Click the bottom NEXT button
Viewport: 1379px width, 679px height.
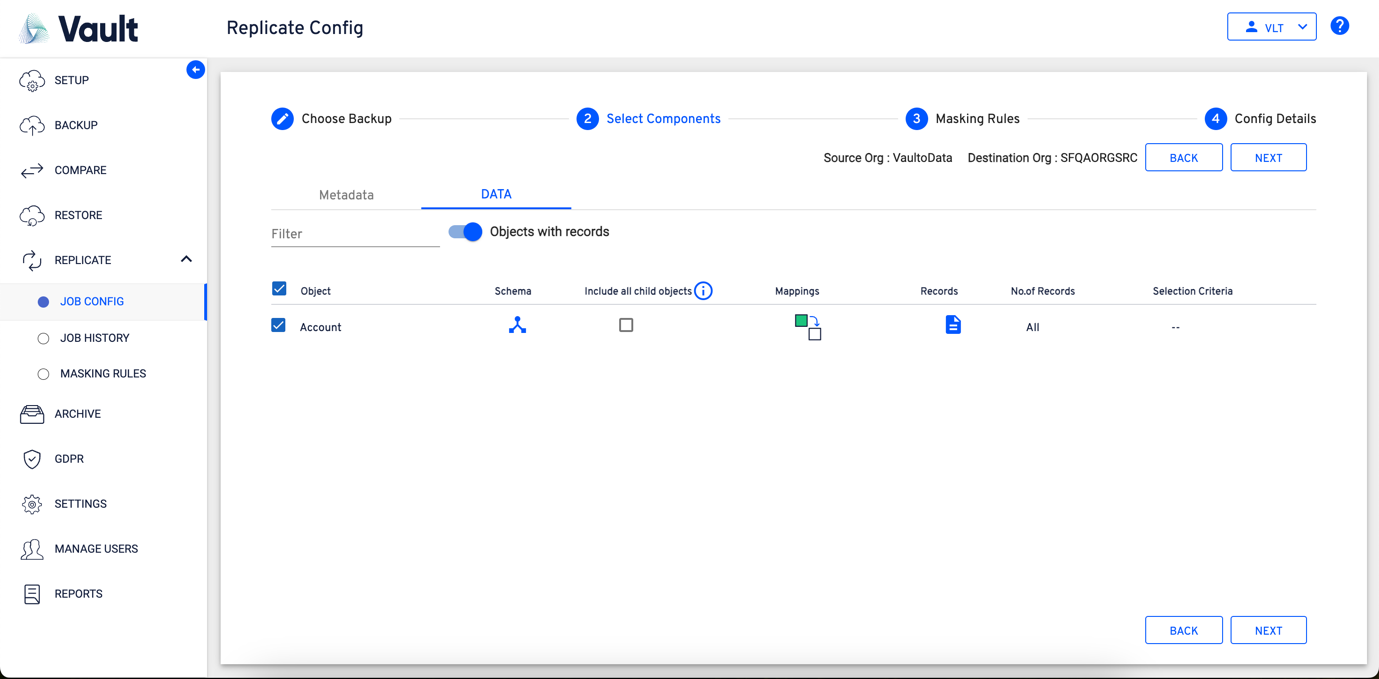1268,631
